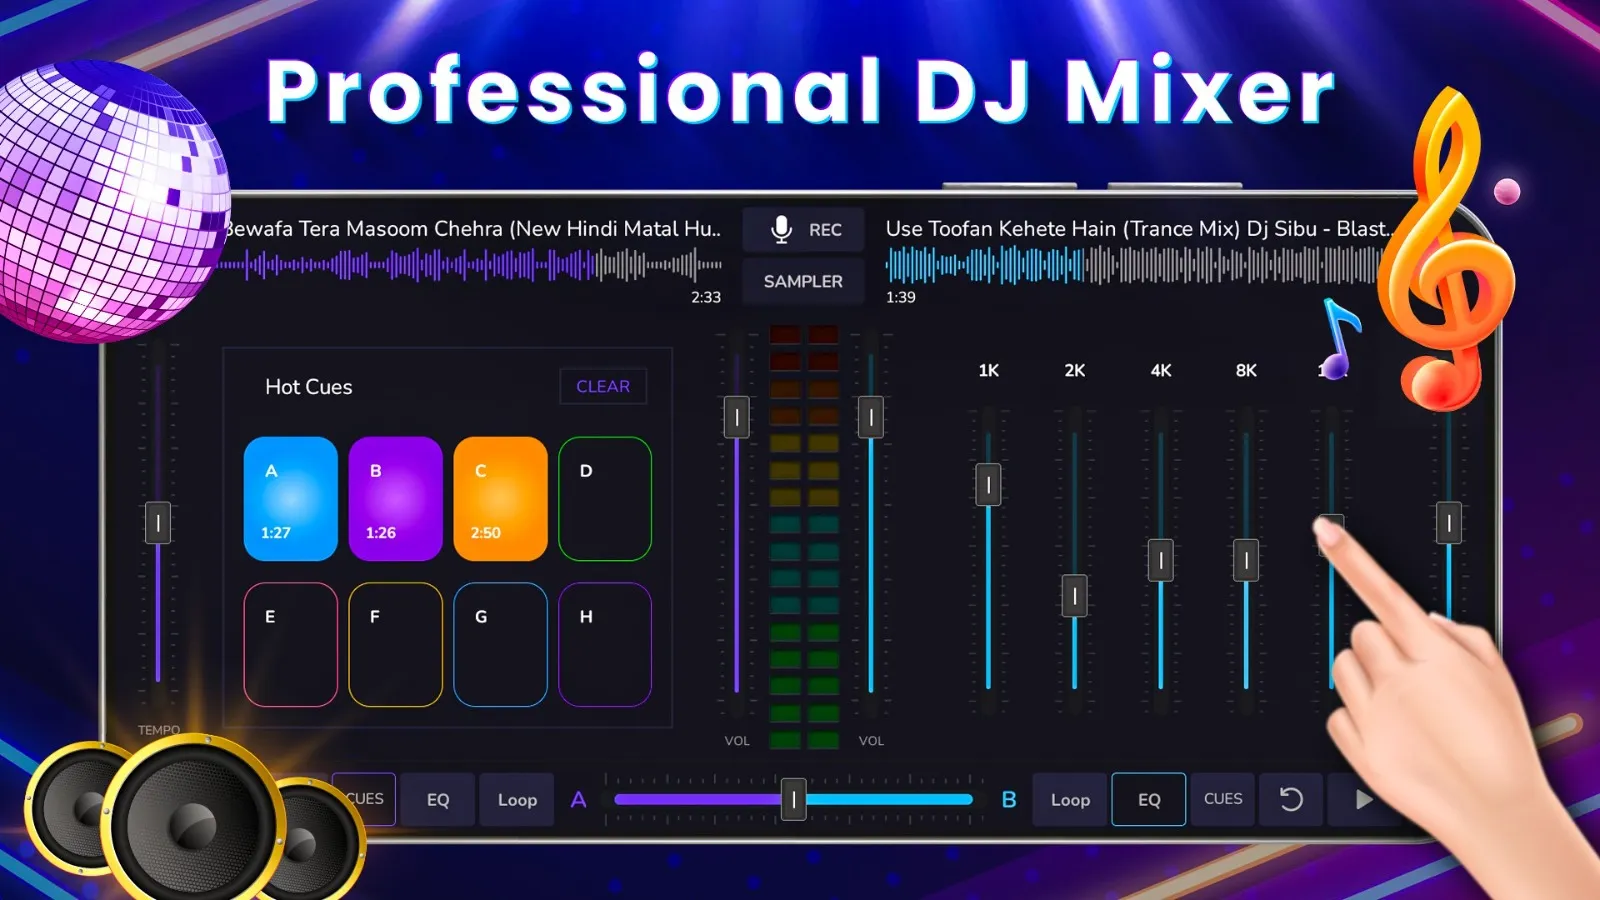Set empty hot cue pad E
The image size is (1600, 900).
point(291,644)
